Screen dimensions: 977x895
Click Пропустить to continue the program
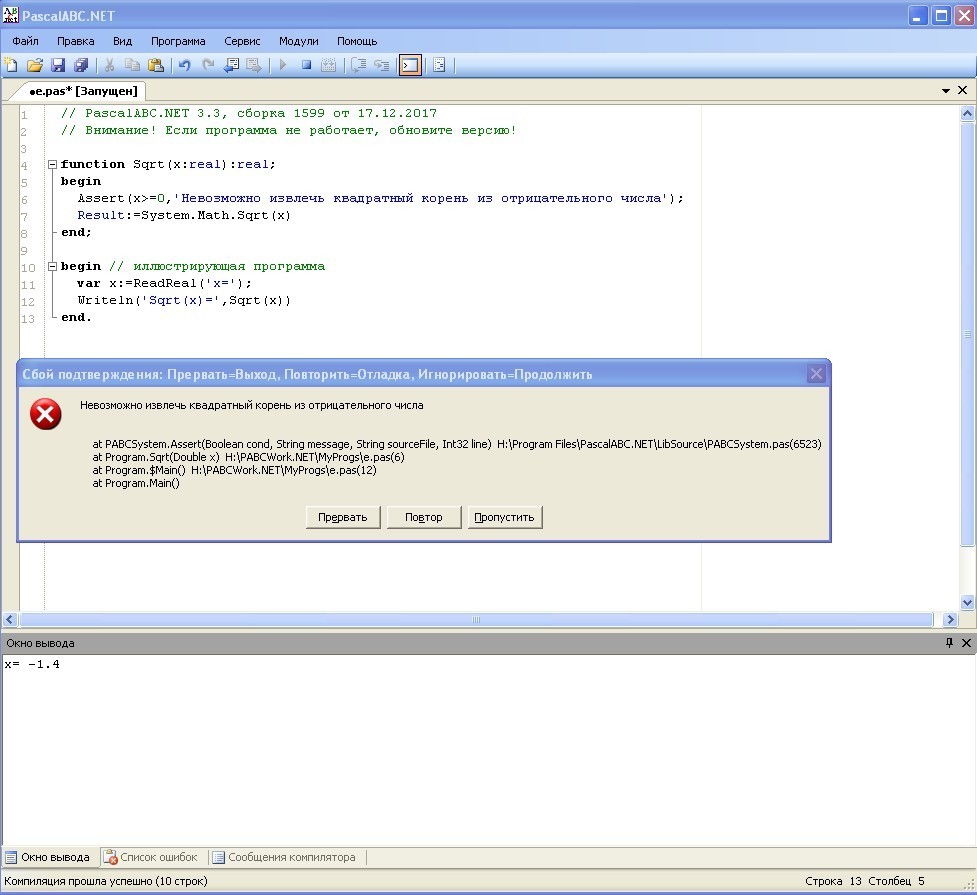(505, 517)
